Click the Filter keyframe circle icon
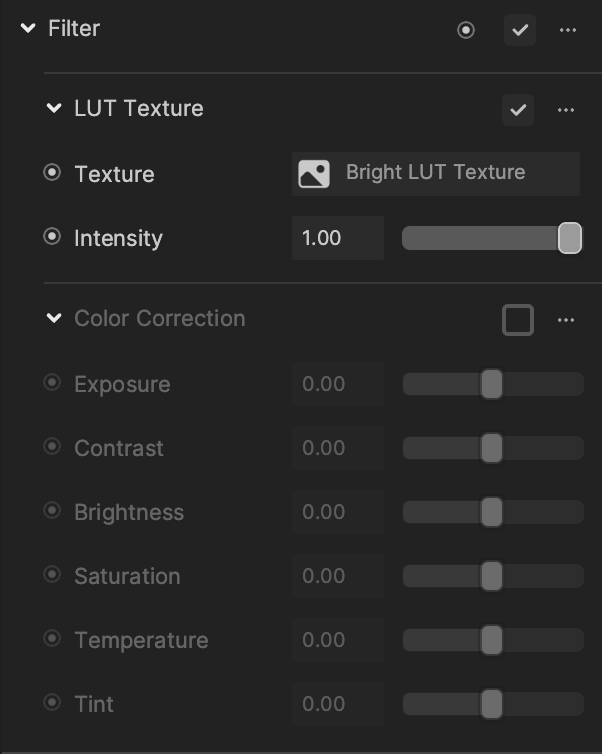This screenshot has height=754, width=602. coord(465,30)
